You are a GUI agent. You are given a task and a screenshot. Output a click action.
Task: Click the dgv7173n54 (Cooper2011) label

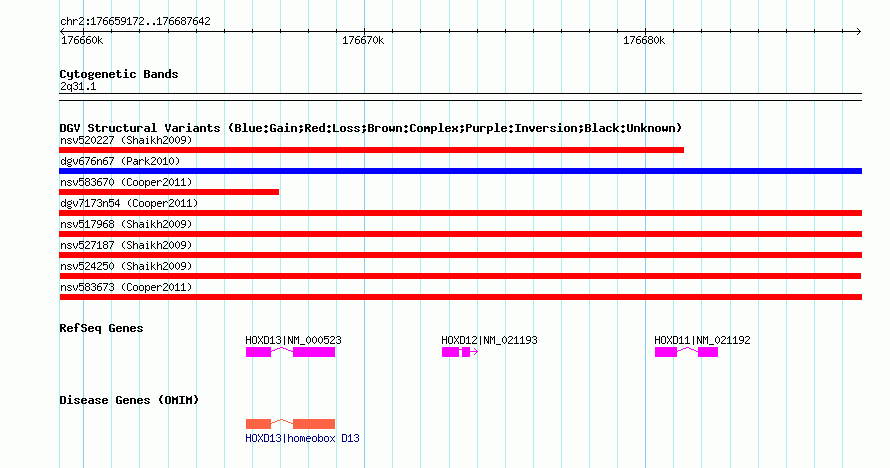(x=129, y=203)
